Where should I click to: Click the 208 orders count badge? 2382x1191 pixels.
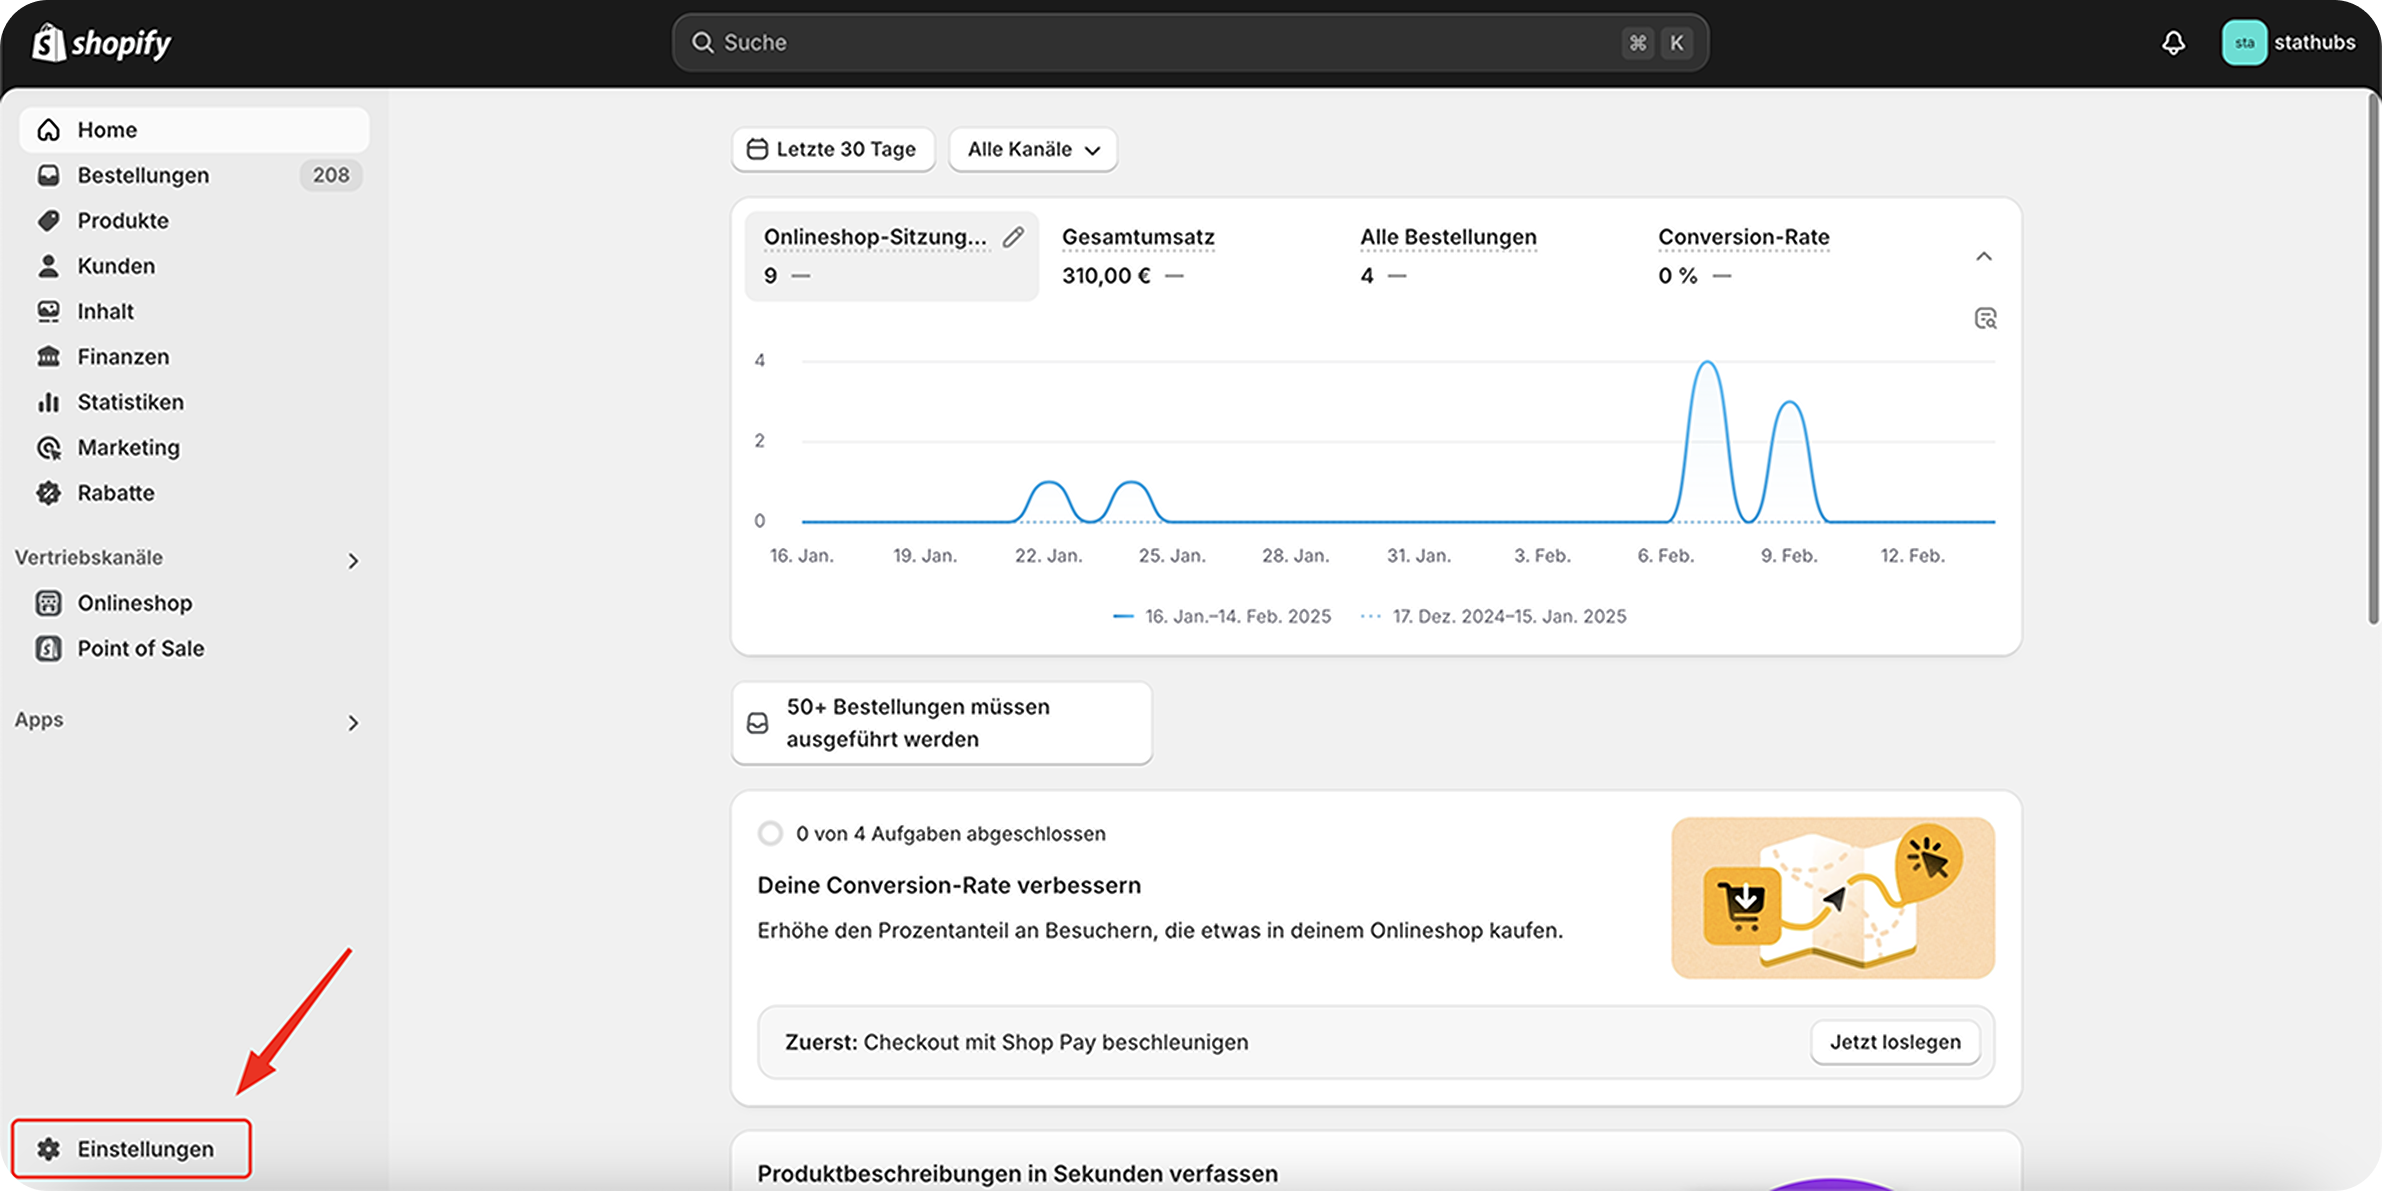point(331,175)
